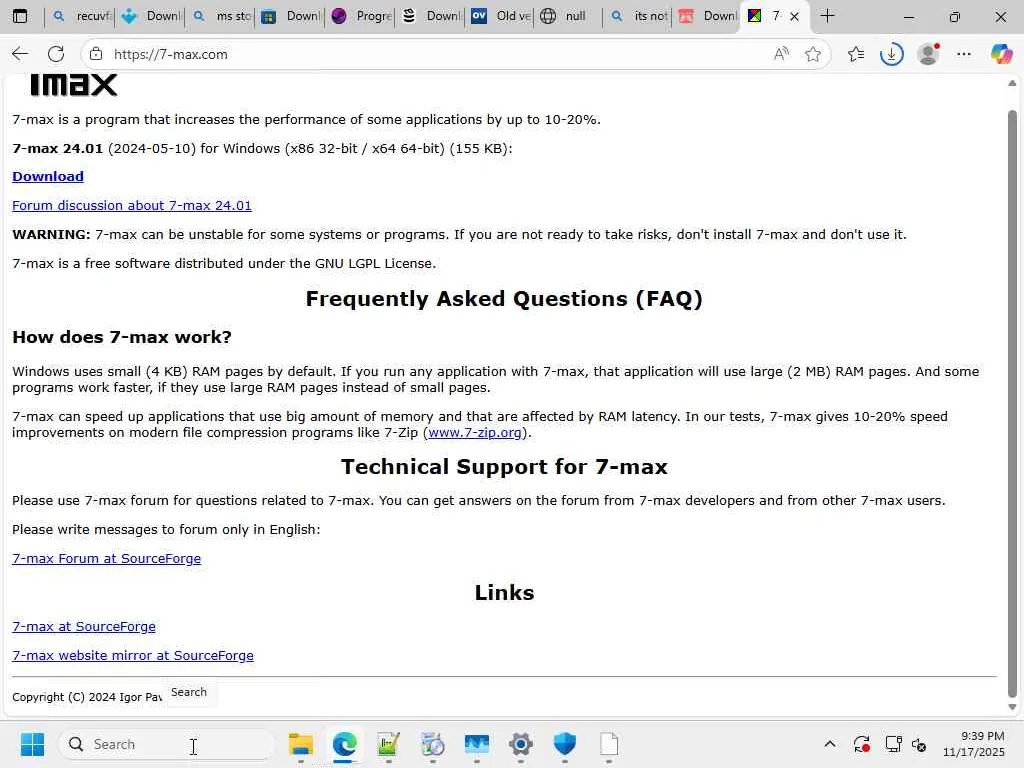
Task: Click 'Technical Support for 7-max' heading
Action: (504, 466)
